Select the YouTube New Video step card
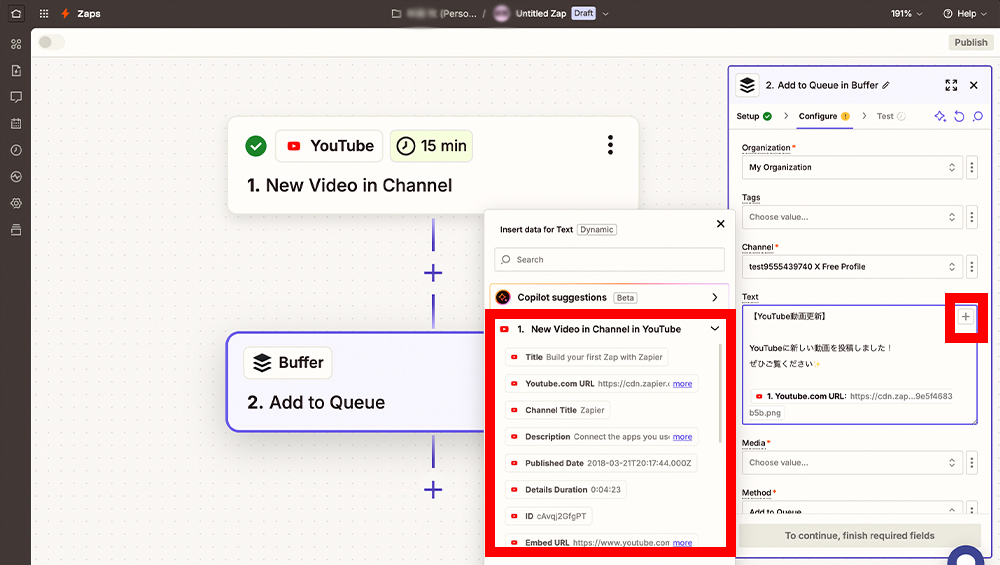The width and height of the screenshot is (1000, 565). point(433,165)
